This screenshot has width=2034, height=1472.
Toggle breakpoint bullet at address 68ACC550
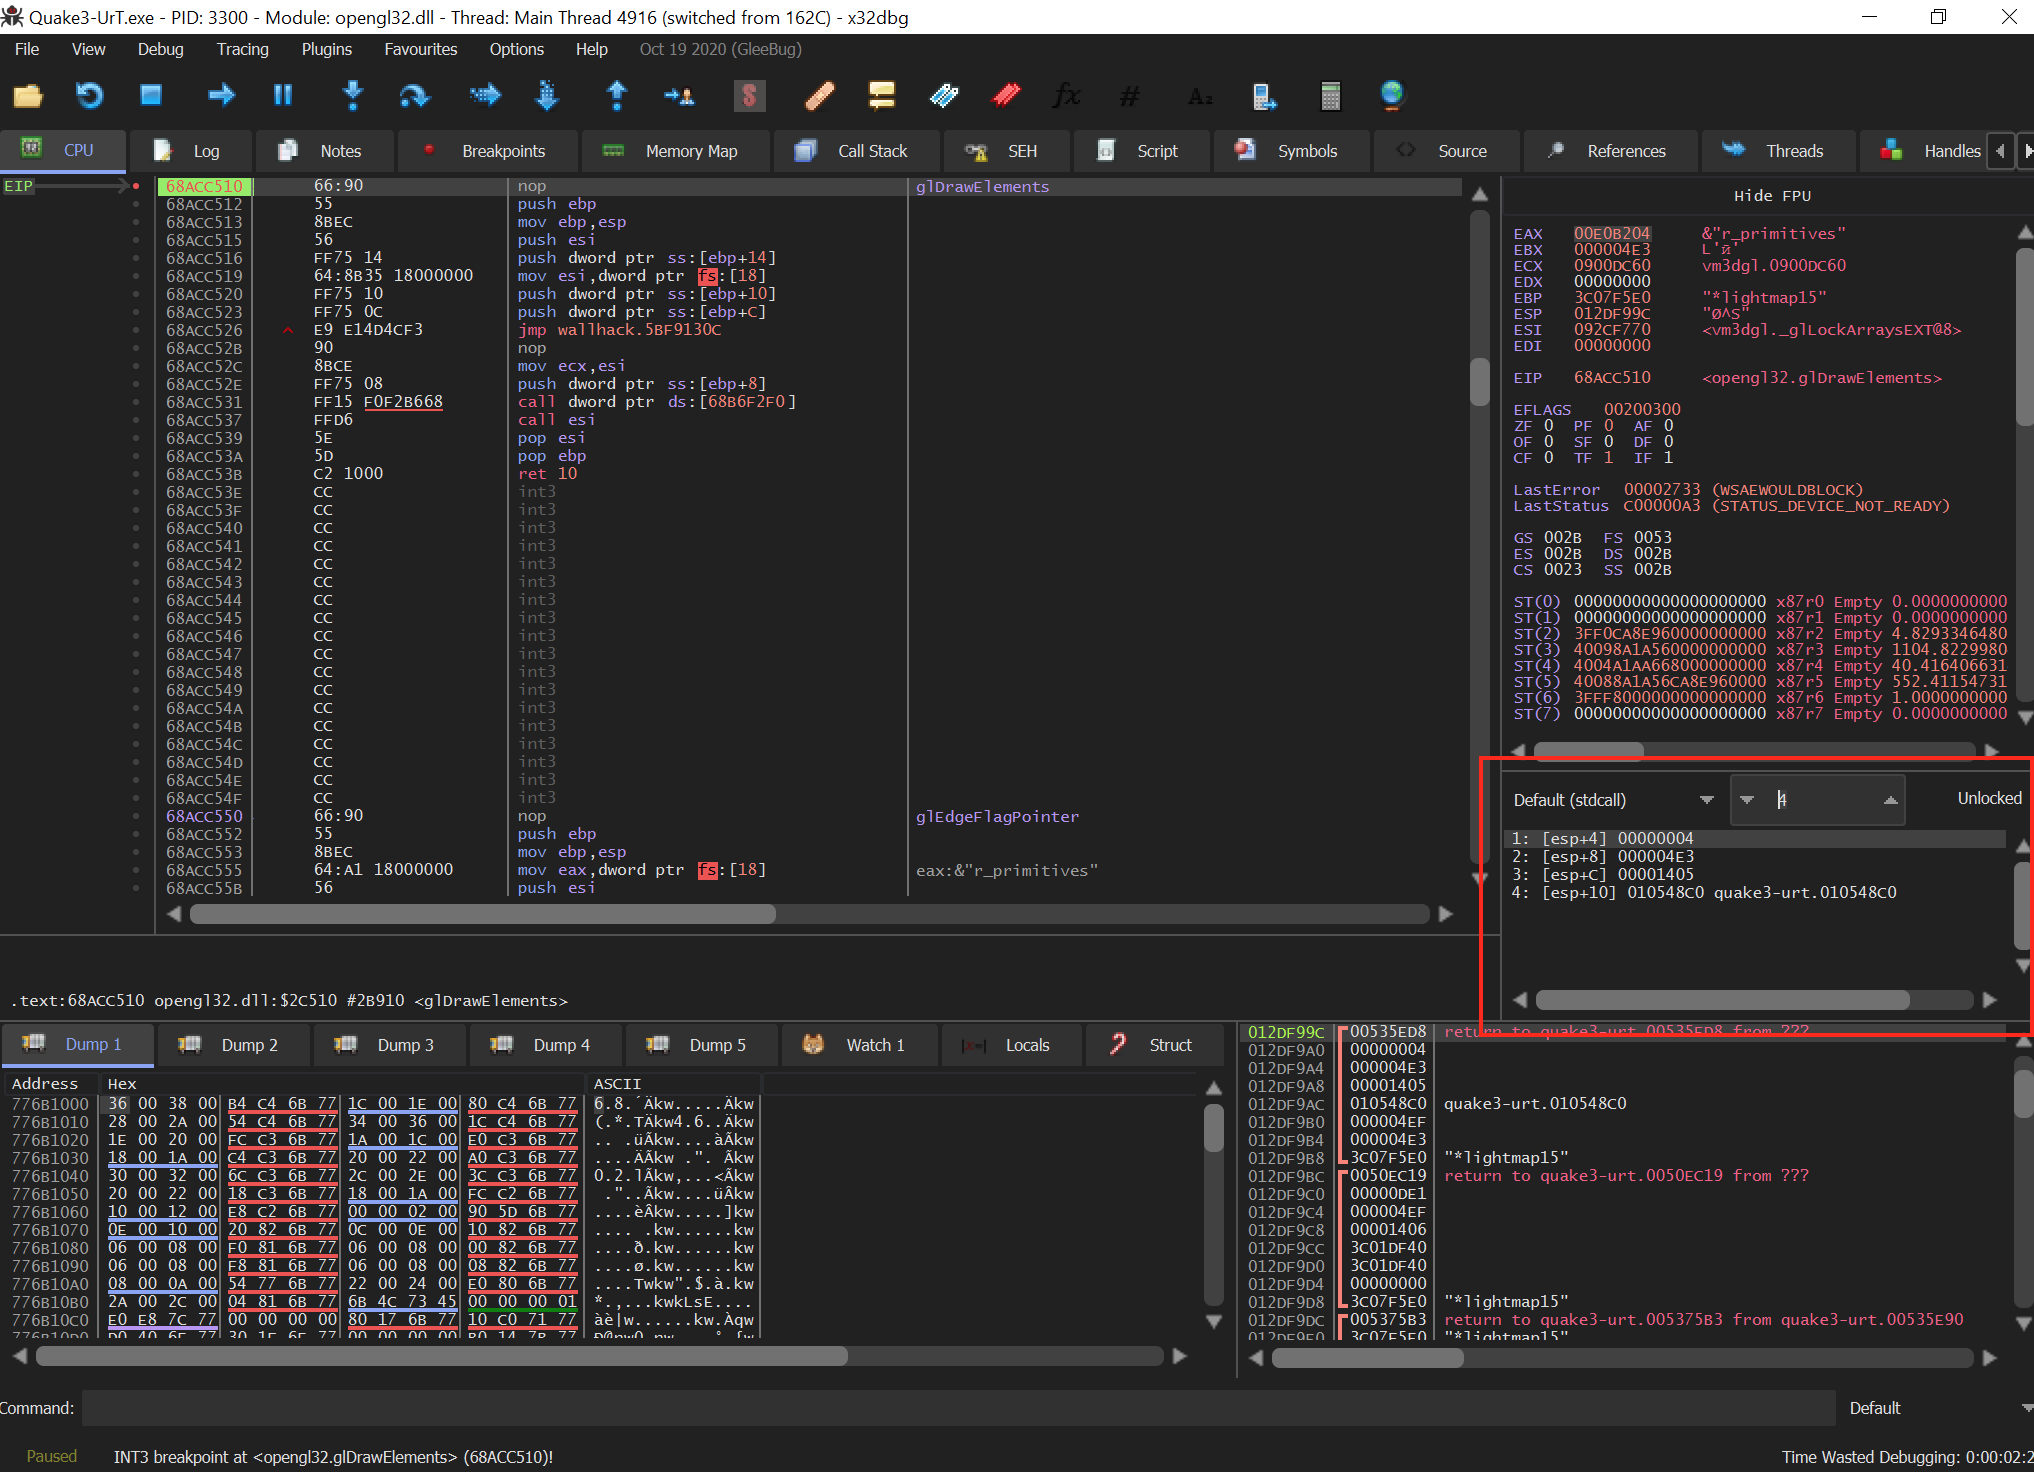(x=136, y=816)
